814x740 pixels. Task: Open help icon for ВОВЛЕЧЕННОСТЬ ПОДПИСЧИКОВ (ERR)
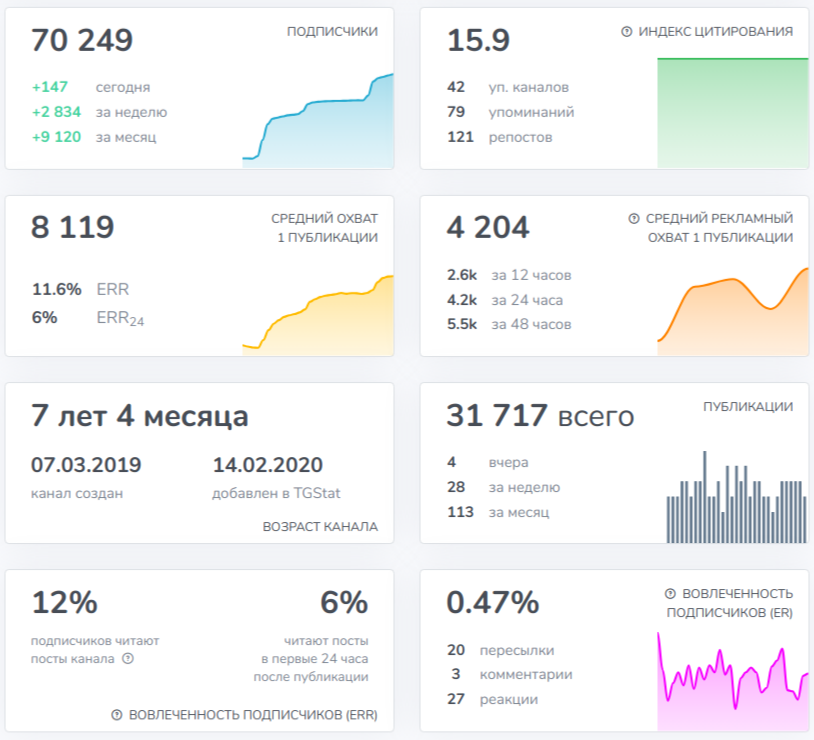click(x=117, y=715)
